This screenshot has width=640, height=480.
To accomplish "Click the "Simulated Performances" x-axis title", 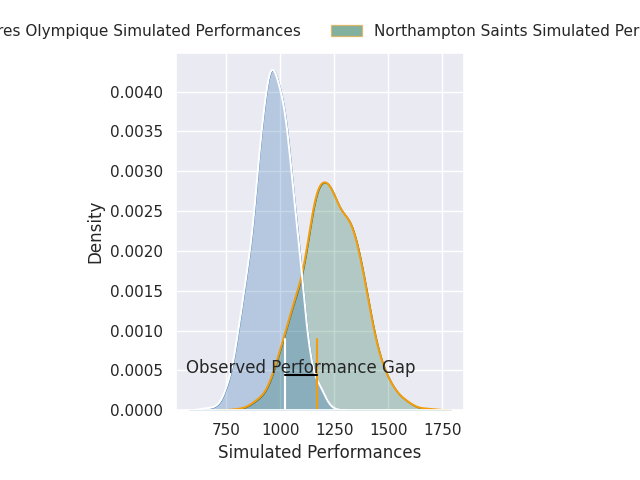I will 319,452.
